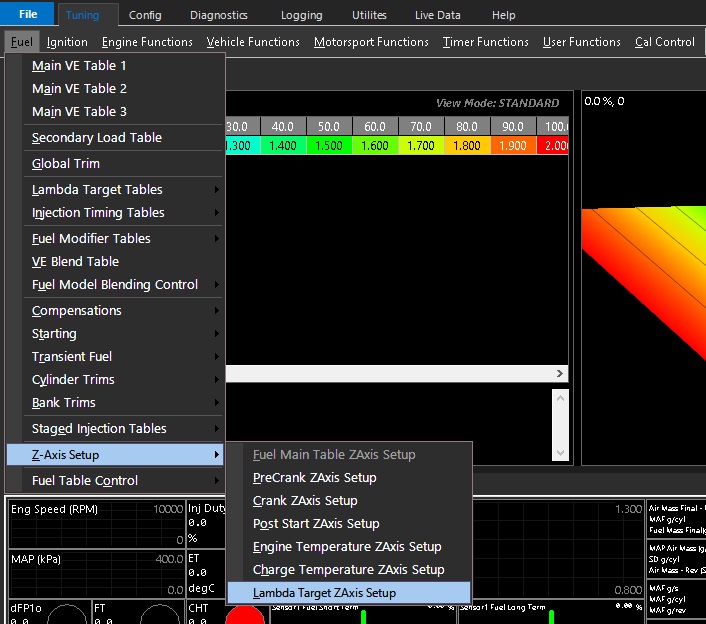Expand Cylinder Trims submenu
Screen dimensions: 706x624
click(73, 380)
